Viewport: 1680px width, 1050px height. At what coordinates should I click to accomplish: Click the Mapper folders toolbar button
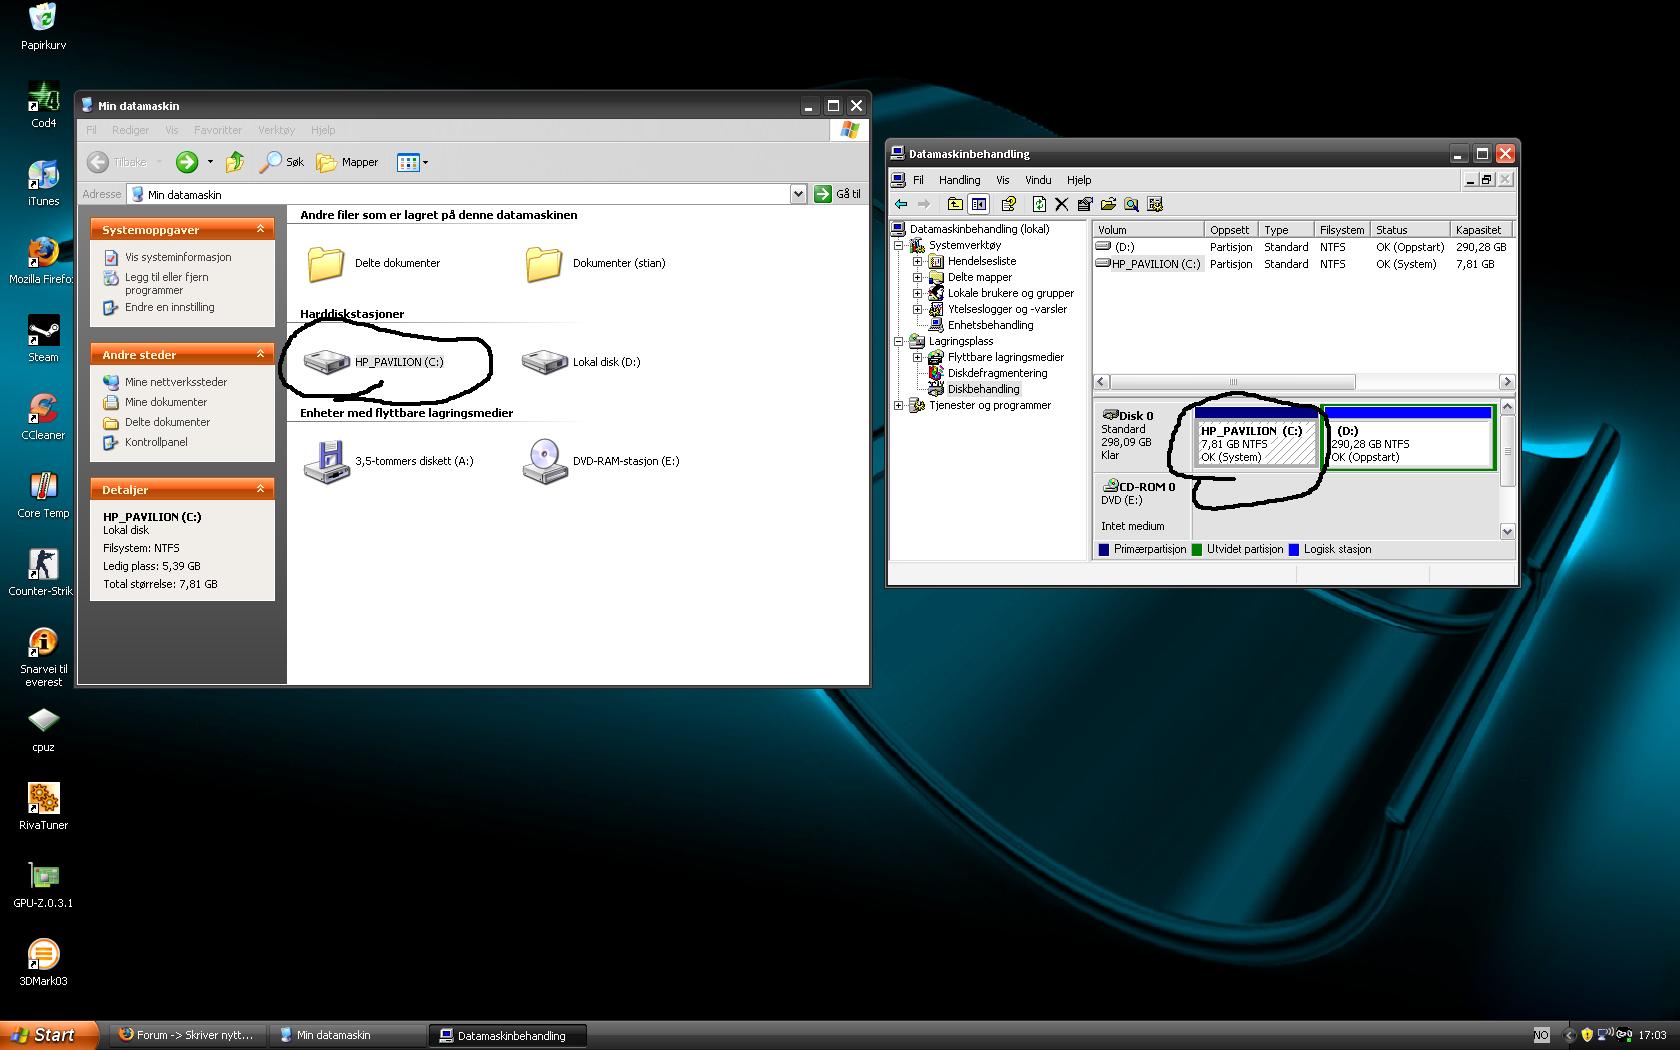(x=347, y=162)
